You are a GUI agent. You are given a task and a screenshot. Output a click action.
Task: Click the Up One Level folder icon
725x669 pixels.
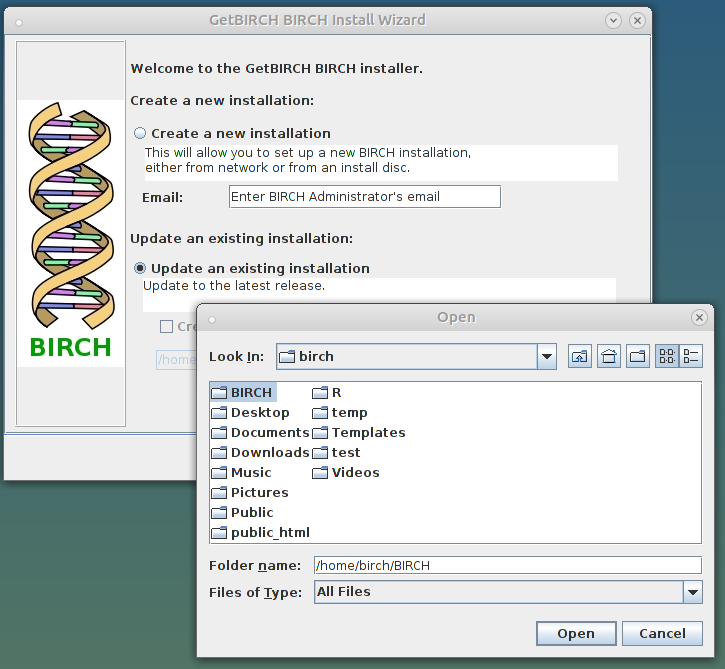point(580,357)
